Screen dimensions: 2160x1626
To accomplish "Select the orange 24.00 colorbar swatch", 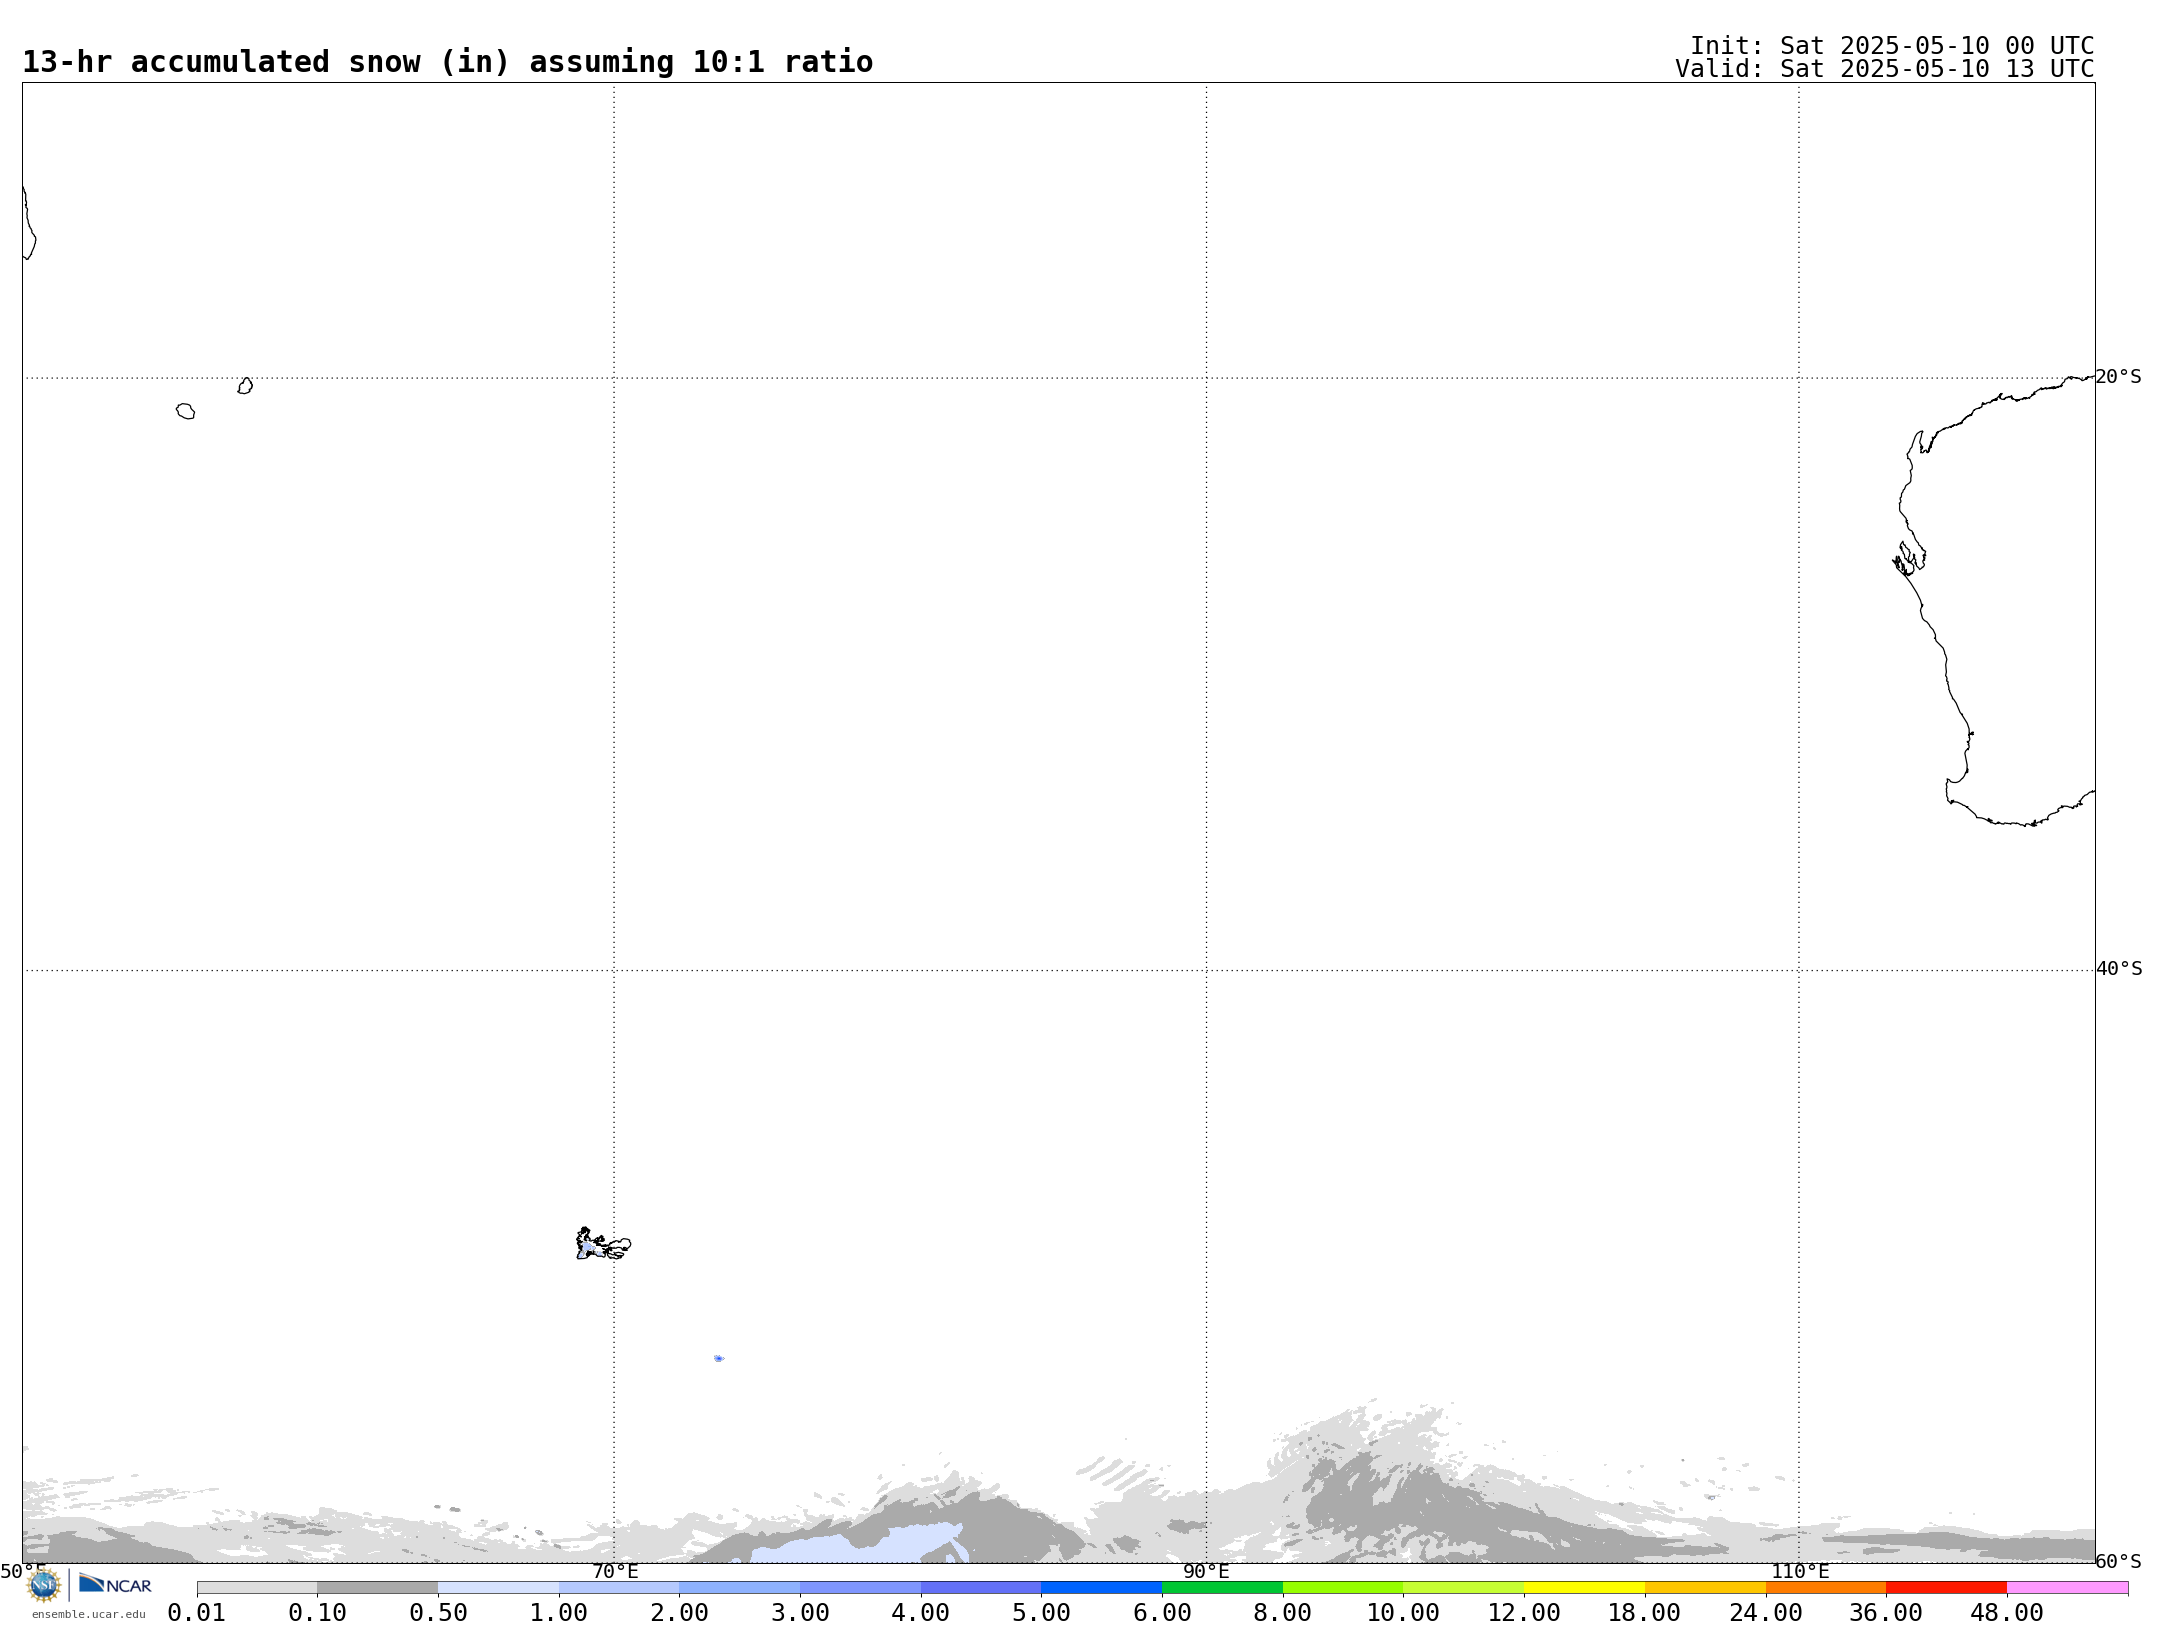I will click(x=1825, y=1588).
